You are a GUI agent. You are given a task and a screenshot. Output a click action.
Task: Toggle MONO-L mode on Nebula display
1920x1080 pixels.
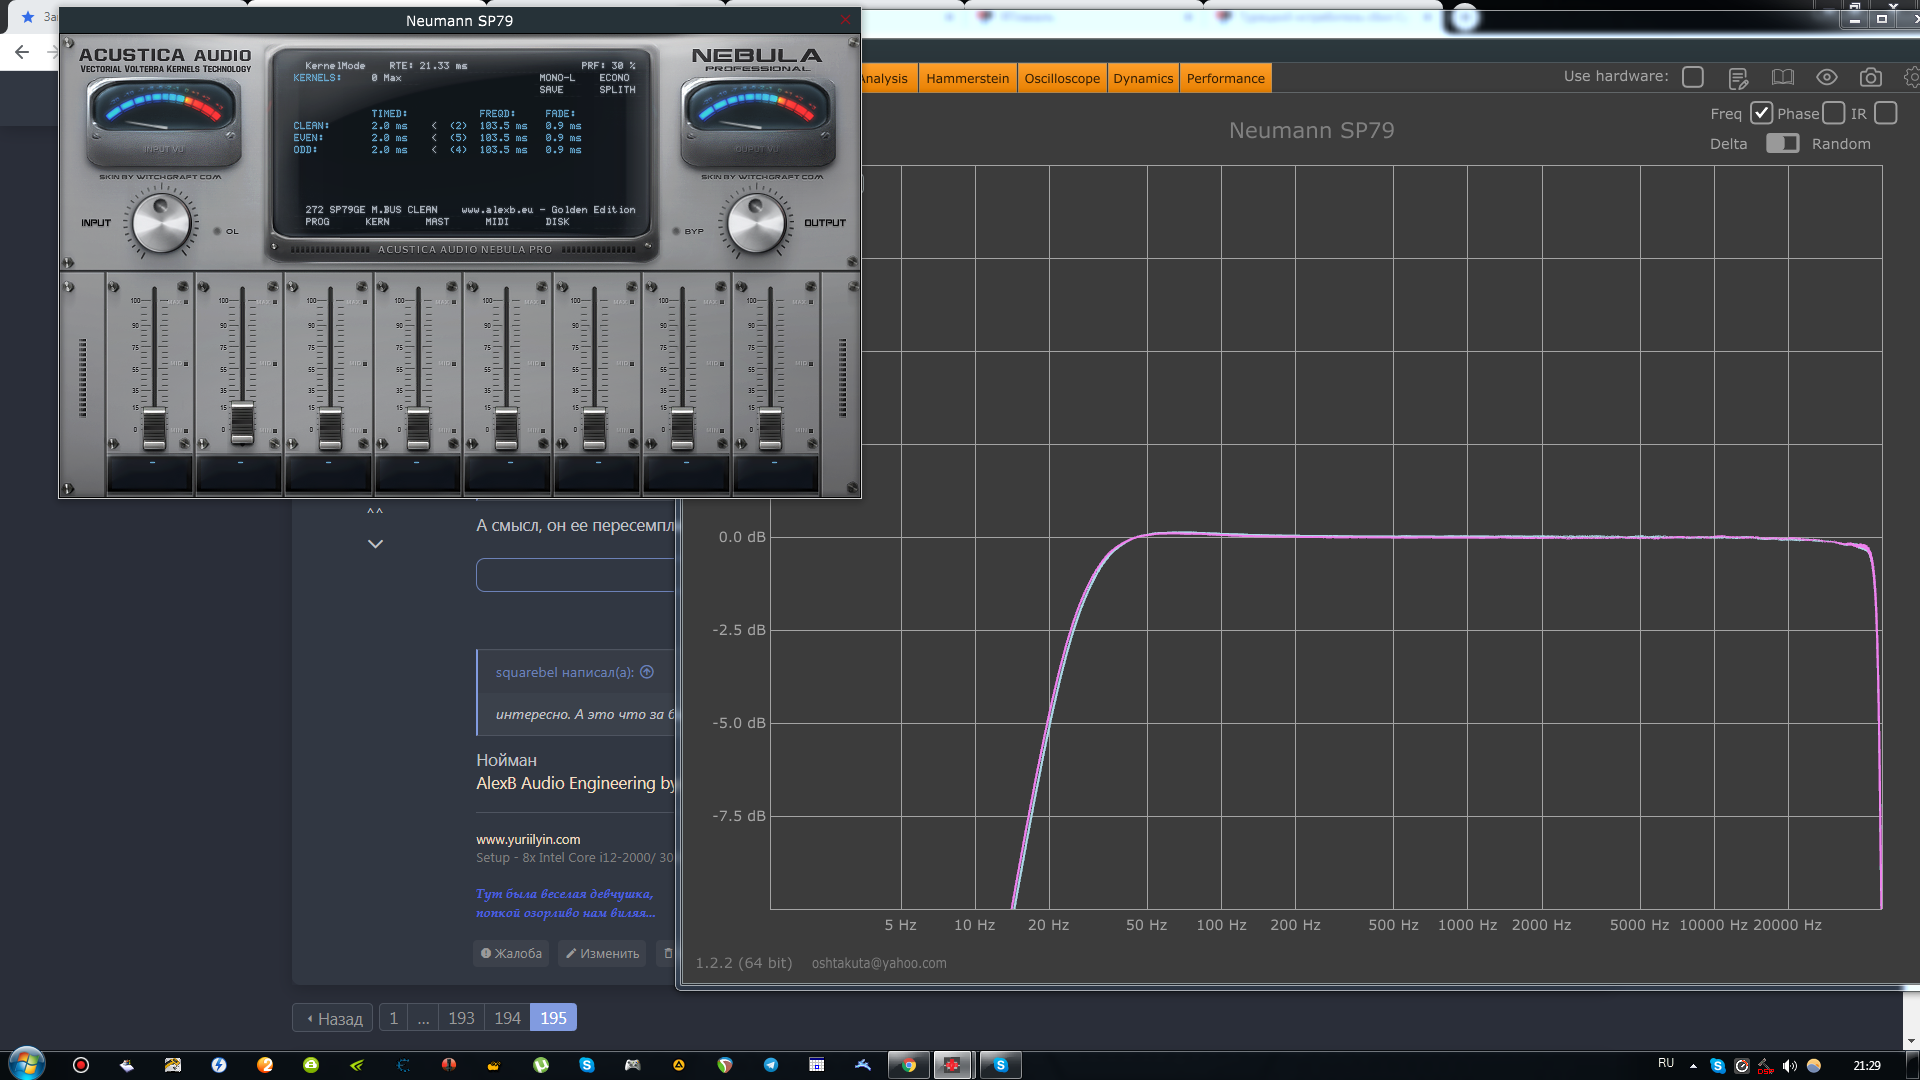coord(557,78)
